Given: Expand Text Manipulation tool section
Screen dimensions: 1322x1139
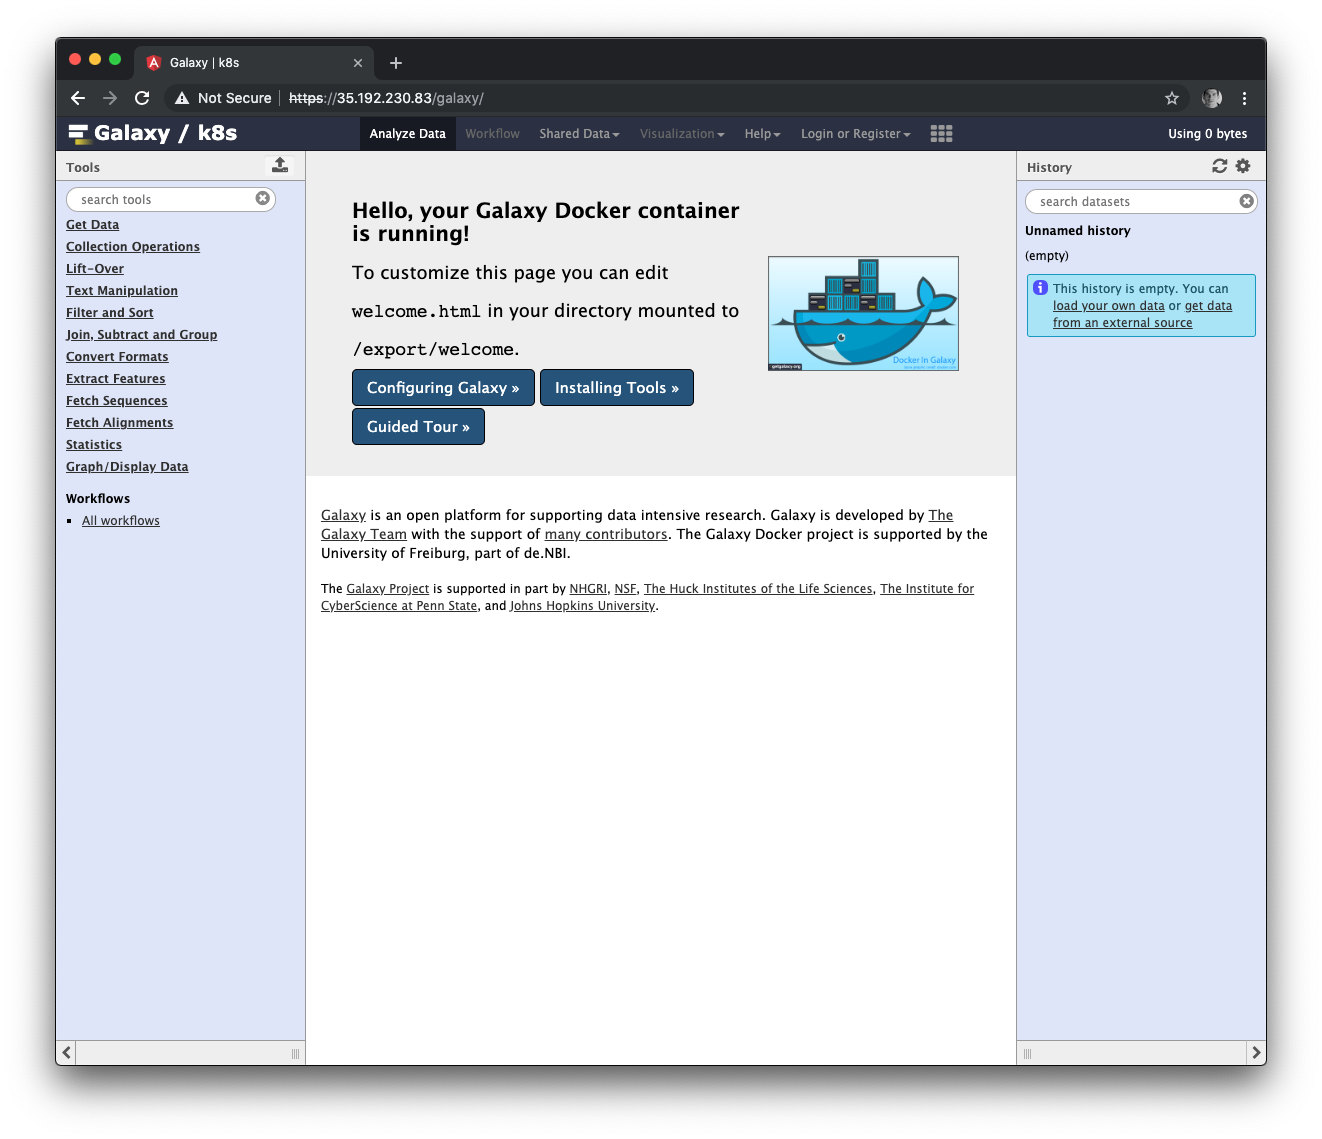Looking at the screenshot, I should (122, 291).
